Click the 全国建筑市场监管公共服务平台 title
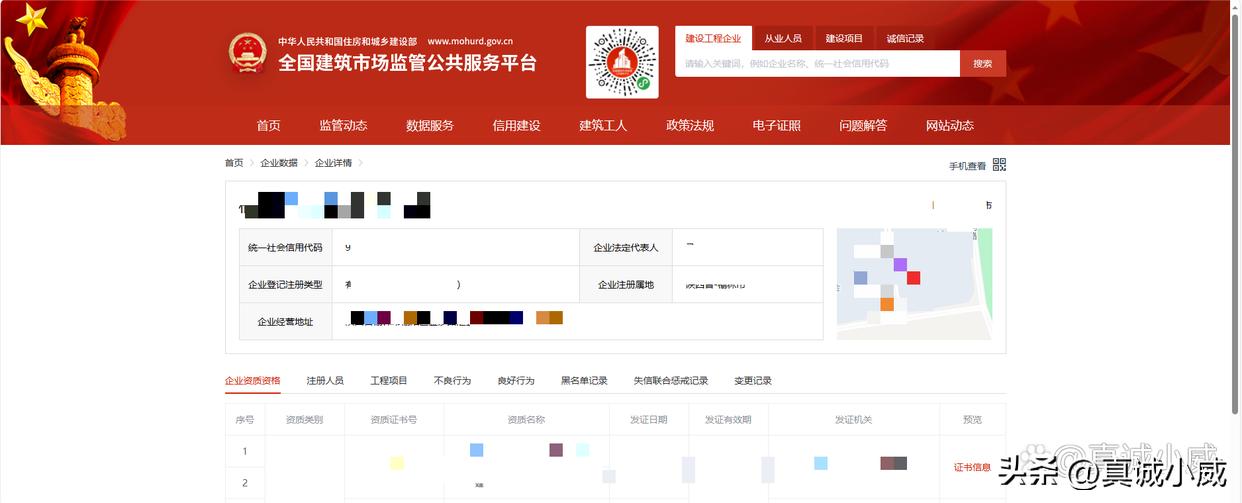The image size is (1242, 503). 407,63
